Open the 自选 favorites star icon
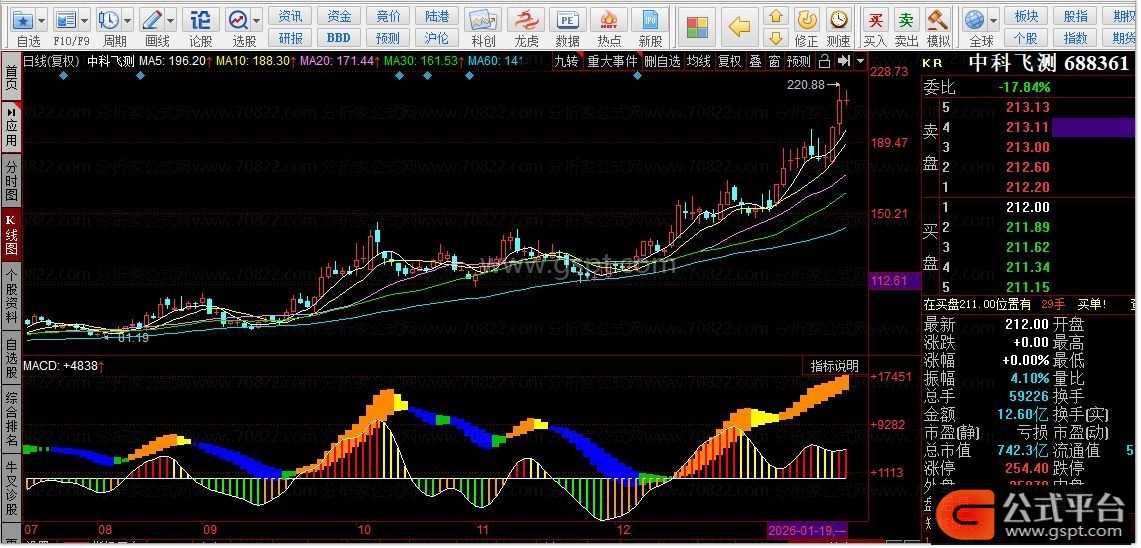The height and width of the screenshot is (548, 1141). click(x=22, y=20)
